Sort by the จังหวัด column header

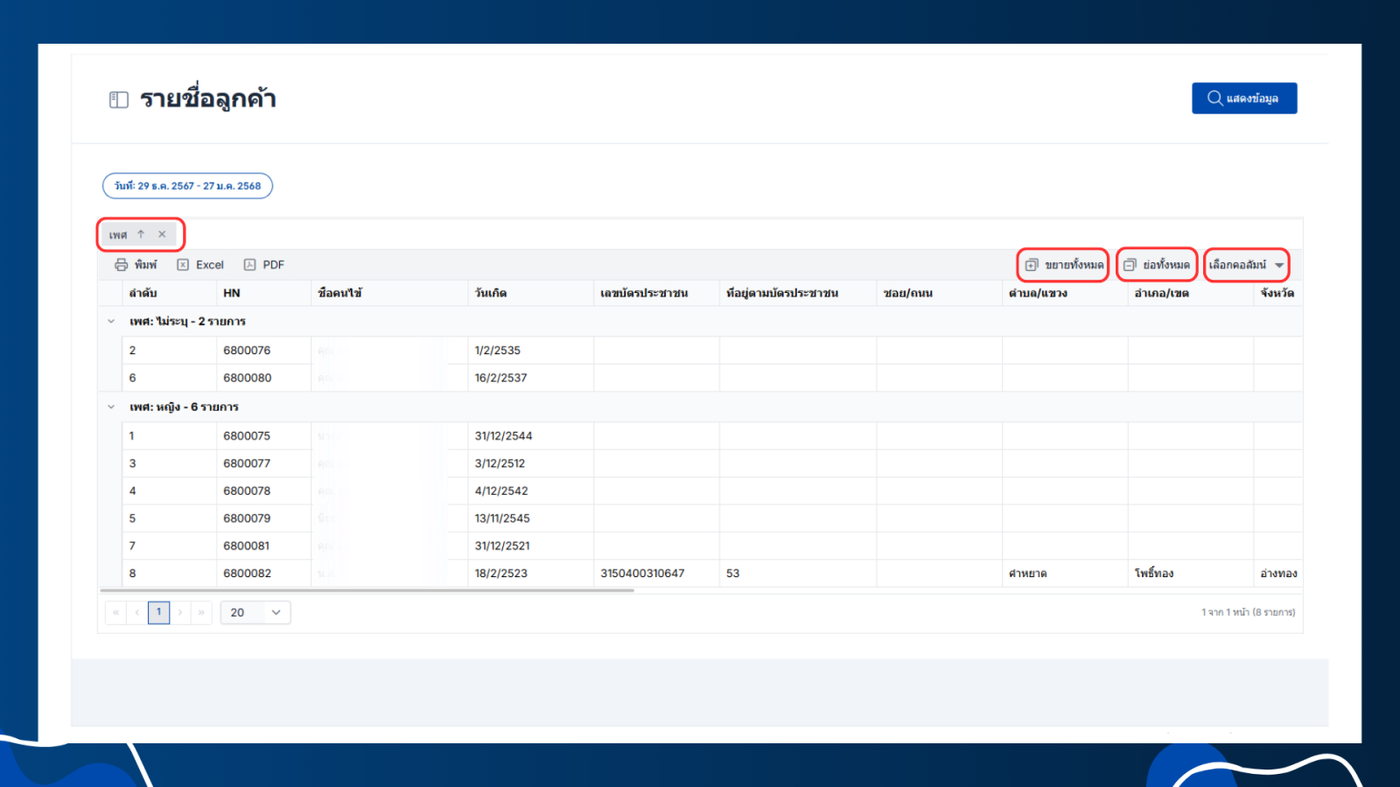(x=1278, y=294)
